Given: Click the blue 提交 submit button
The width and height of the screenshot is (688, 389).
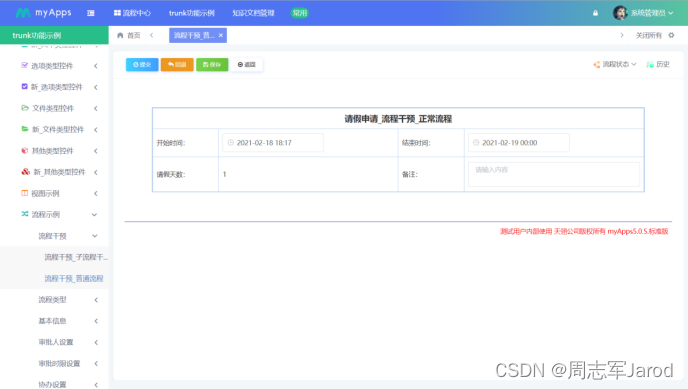Looking at the screenshot, I should [x=142, y=64].
